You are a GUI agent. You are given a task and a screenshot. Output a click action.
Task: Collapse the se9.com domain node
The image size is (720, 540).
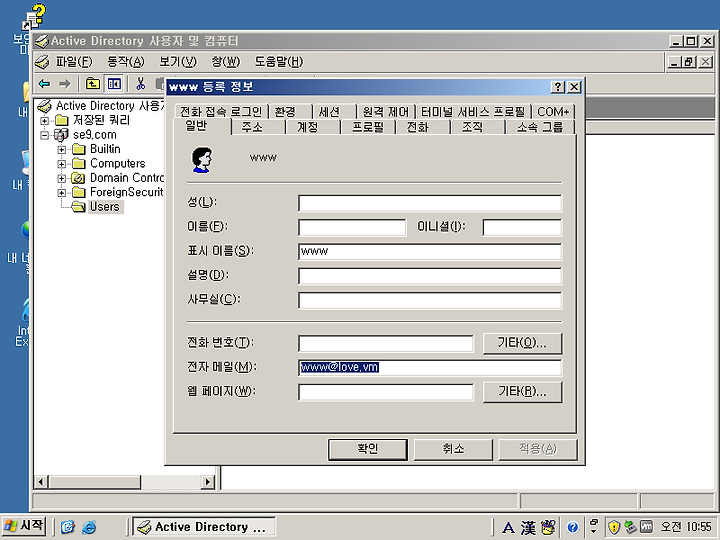click(x=44, y=135)
